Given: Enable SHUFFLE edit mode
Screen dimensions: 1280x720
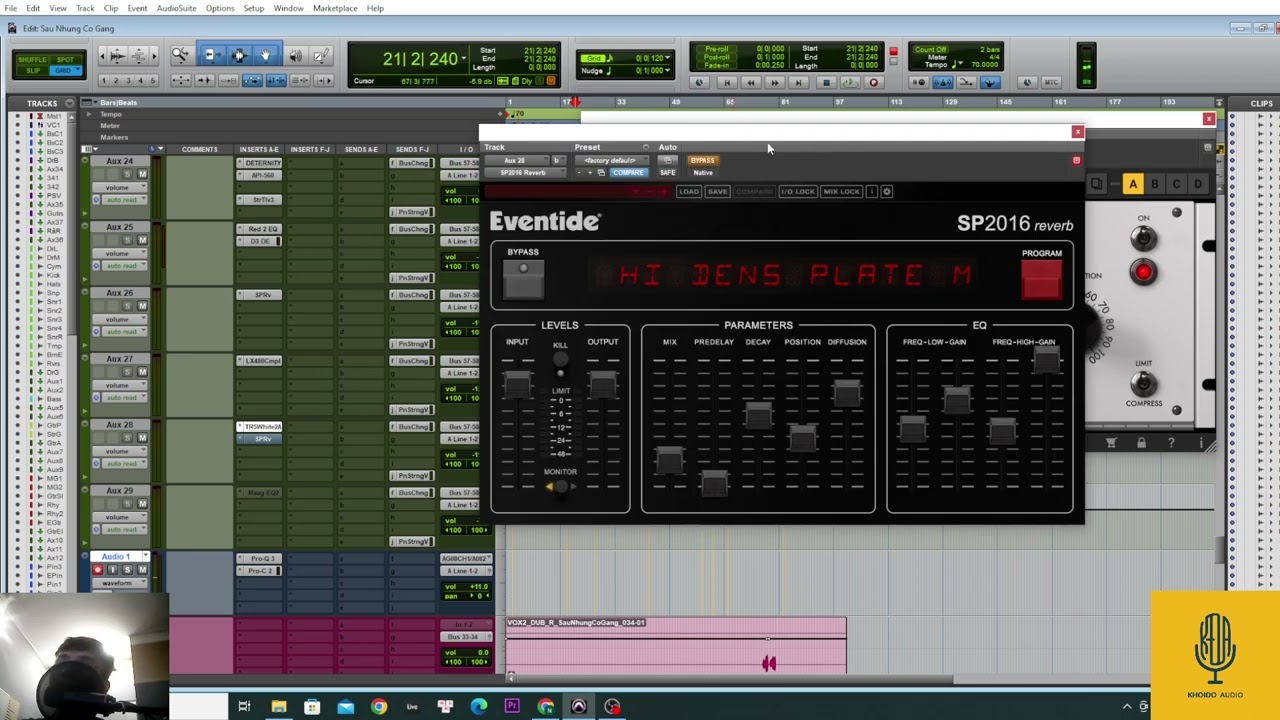Looking at the screenshot, I should click(x=33, y=59).
